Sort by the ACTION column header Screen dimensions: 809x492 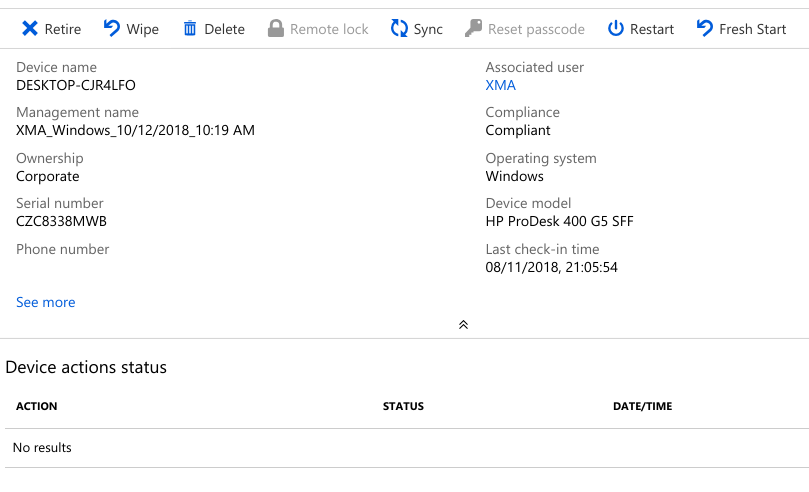(x=37, y=406)
